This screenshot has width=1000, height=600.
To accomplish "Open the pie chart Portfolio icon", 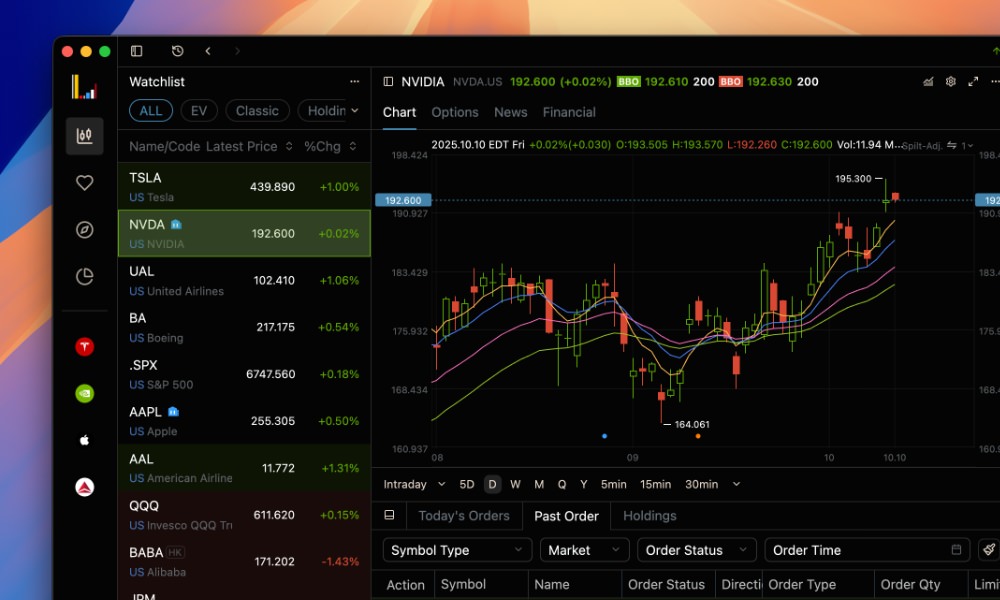I will (x=85, y=276).
